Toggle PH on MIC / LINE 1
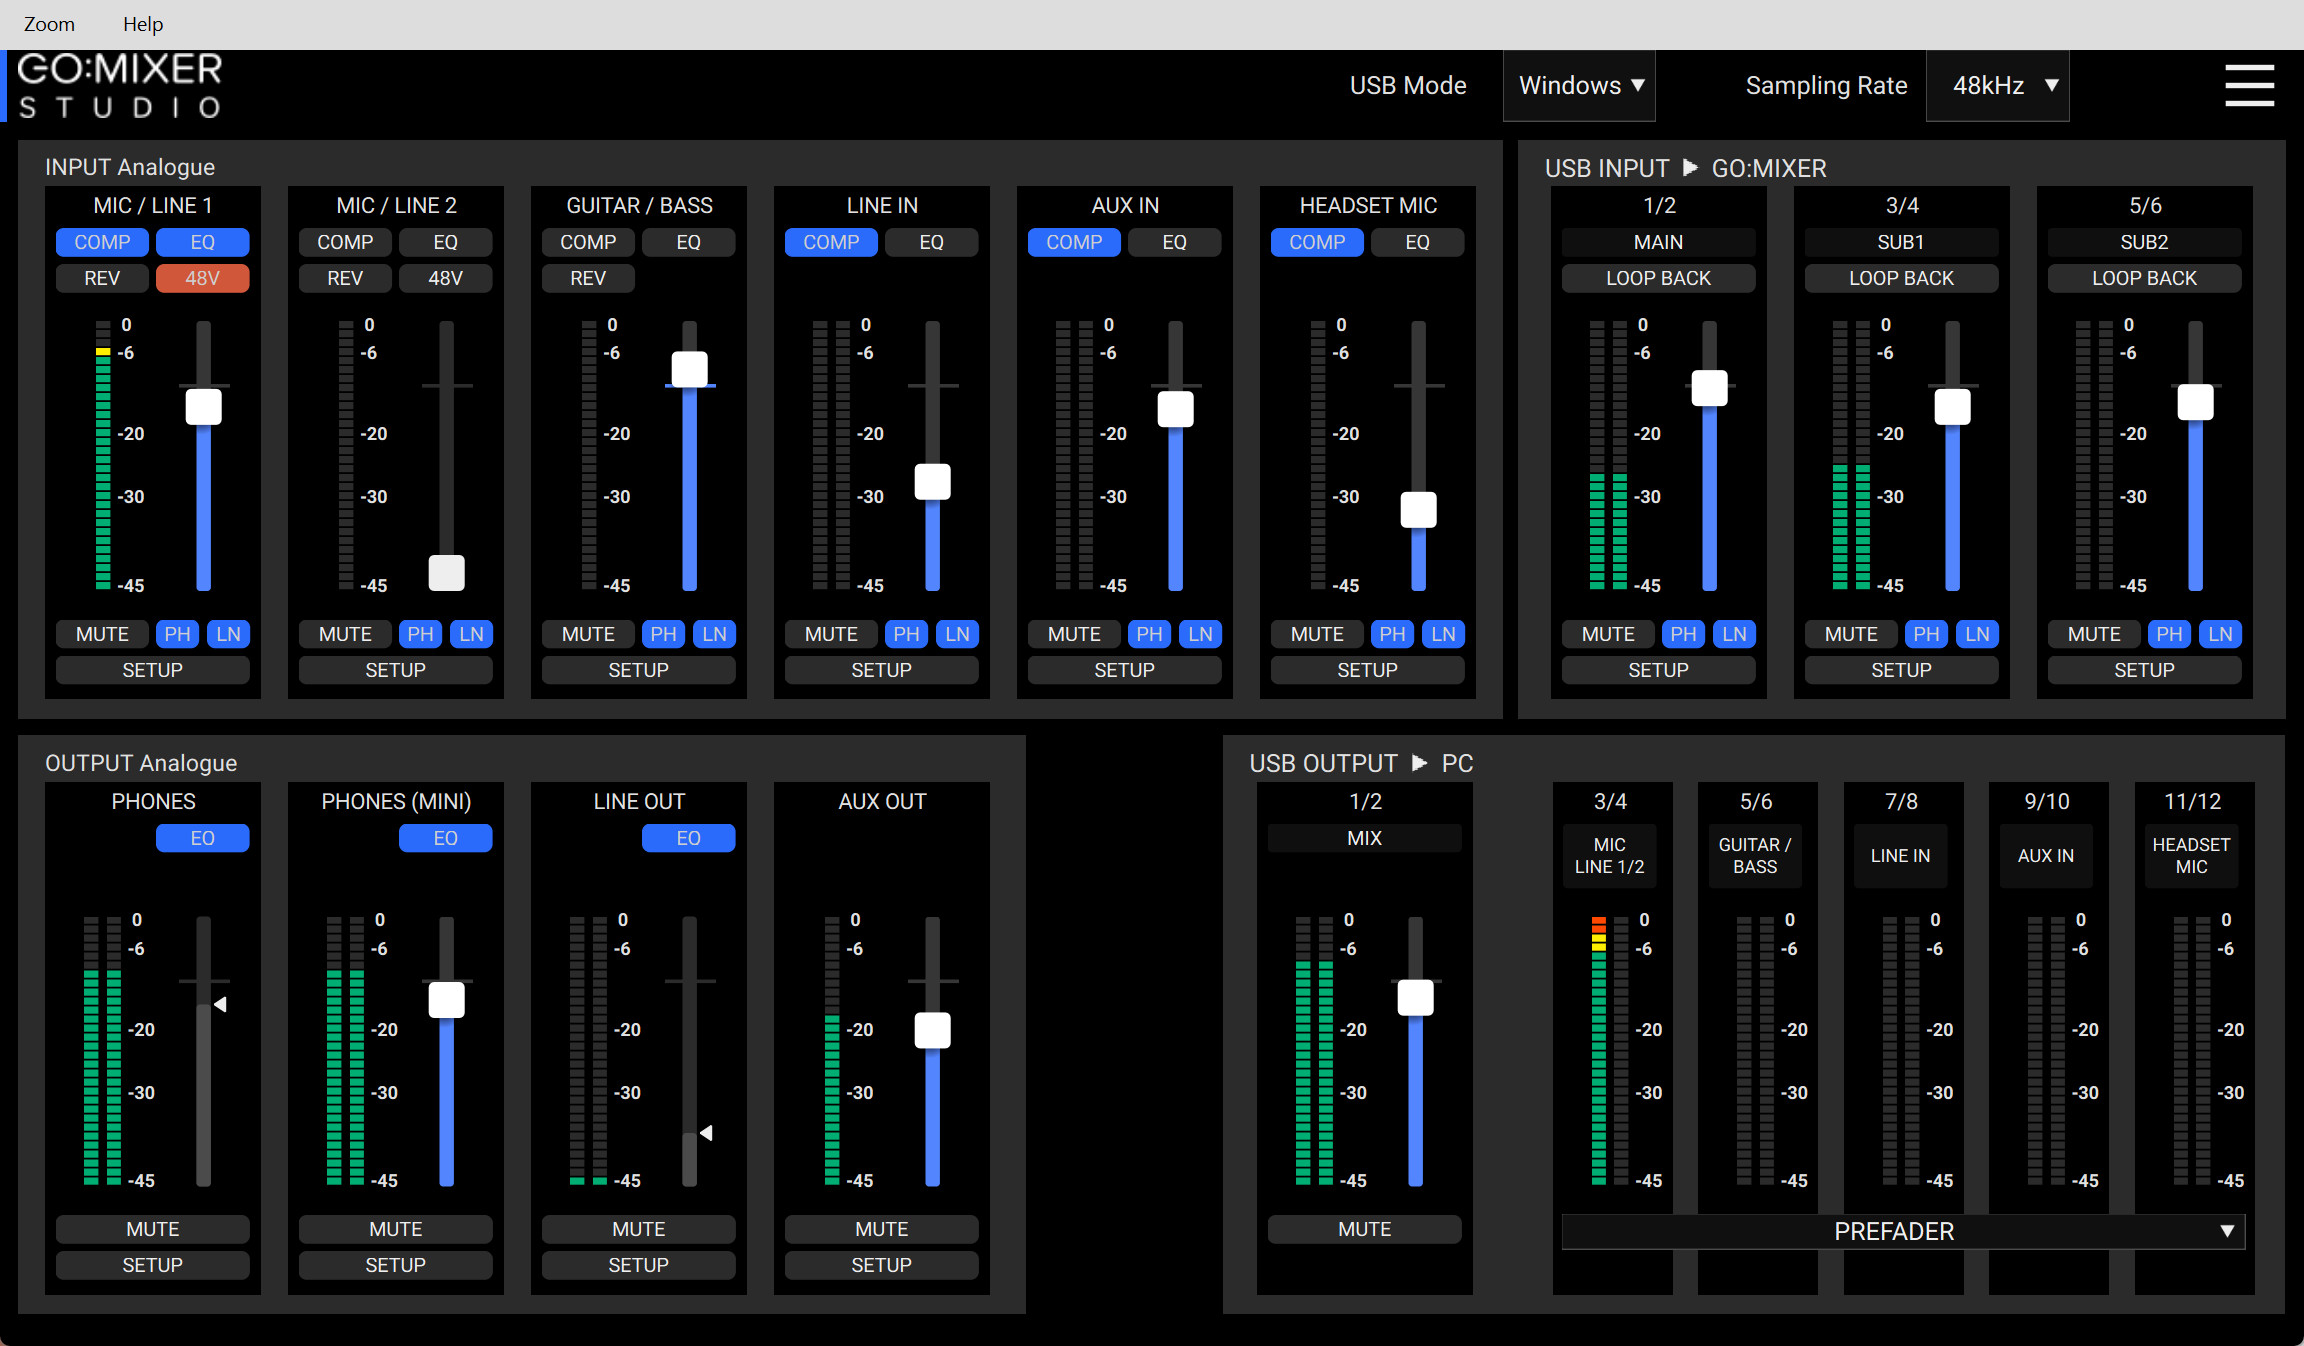The width and height of the screenshot is (2304, 1346). [178, 634]
